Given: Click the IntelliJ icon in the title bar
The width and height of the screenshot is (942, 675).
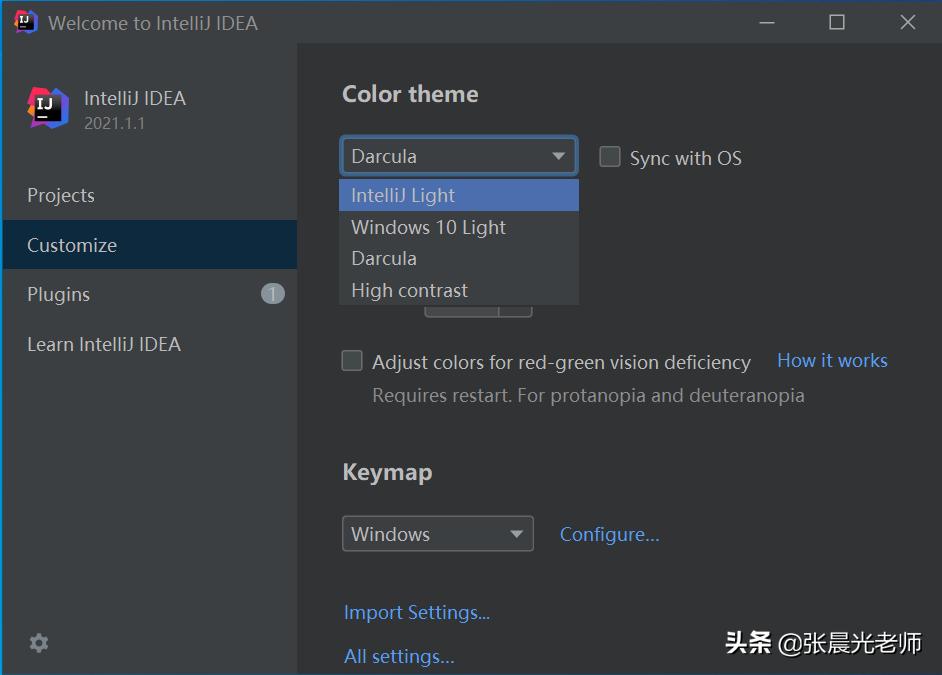Looking at the screenshot, I should click(x=26, y=22).
